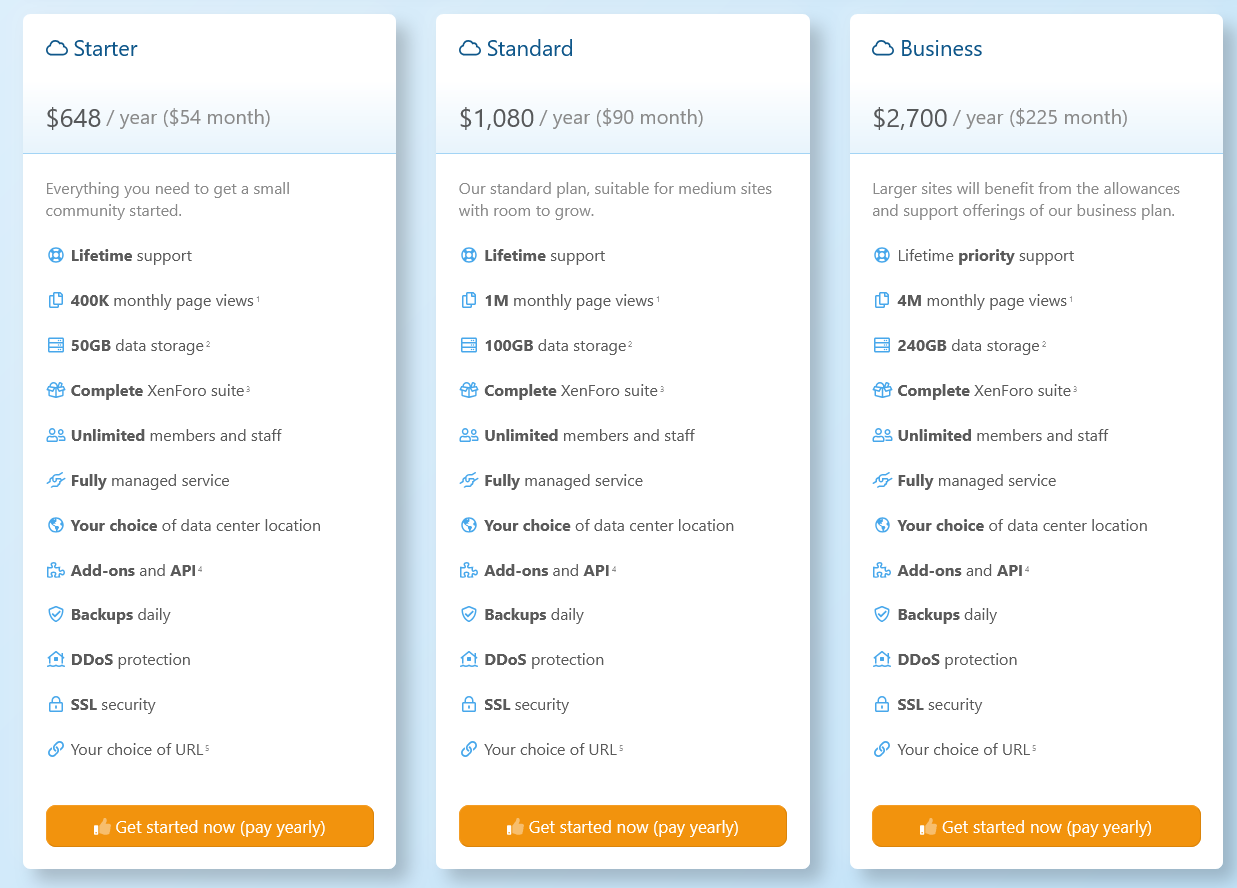This screenshot has height=888, width=1237.
Task: Click the members icon in Starter plan
Action: (x=56, y=435)
